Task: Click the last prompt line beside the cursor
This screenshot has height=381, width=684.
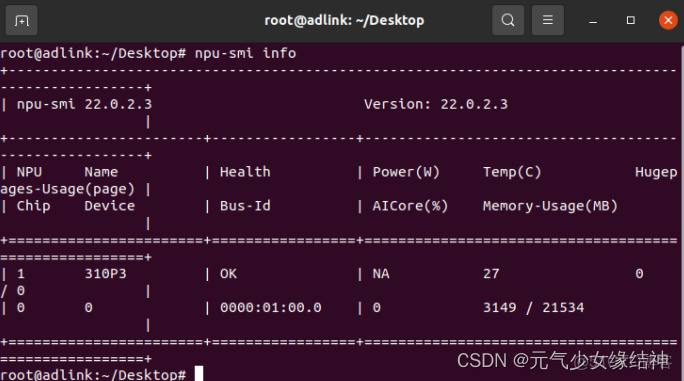Action: pos(93,374)
